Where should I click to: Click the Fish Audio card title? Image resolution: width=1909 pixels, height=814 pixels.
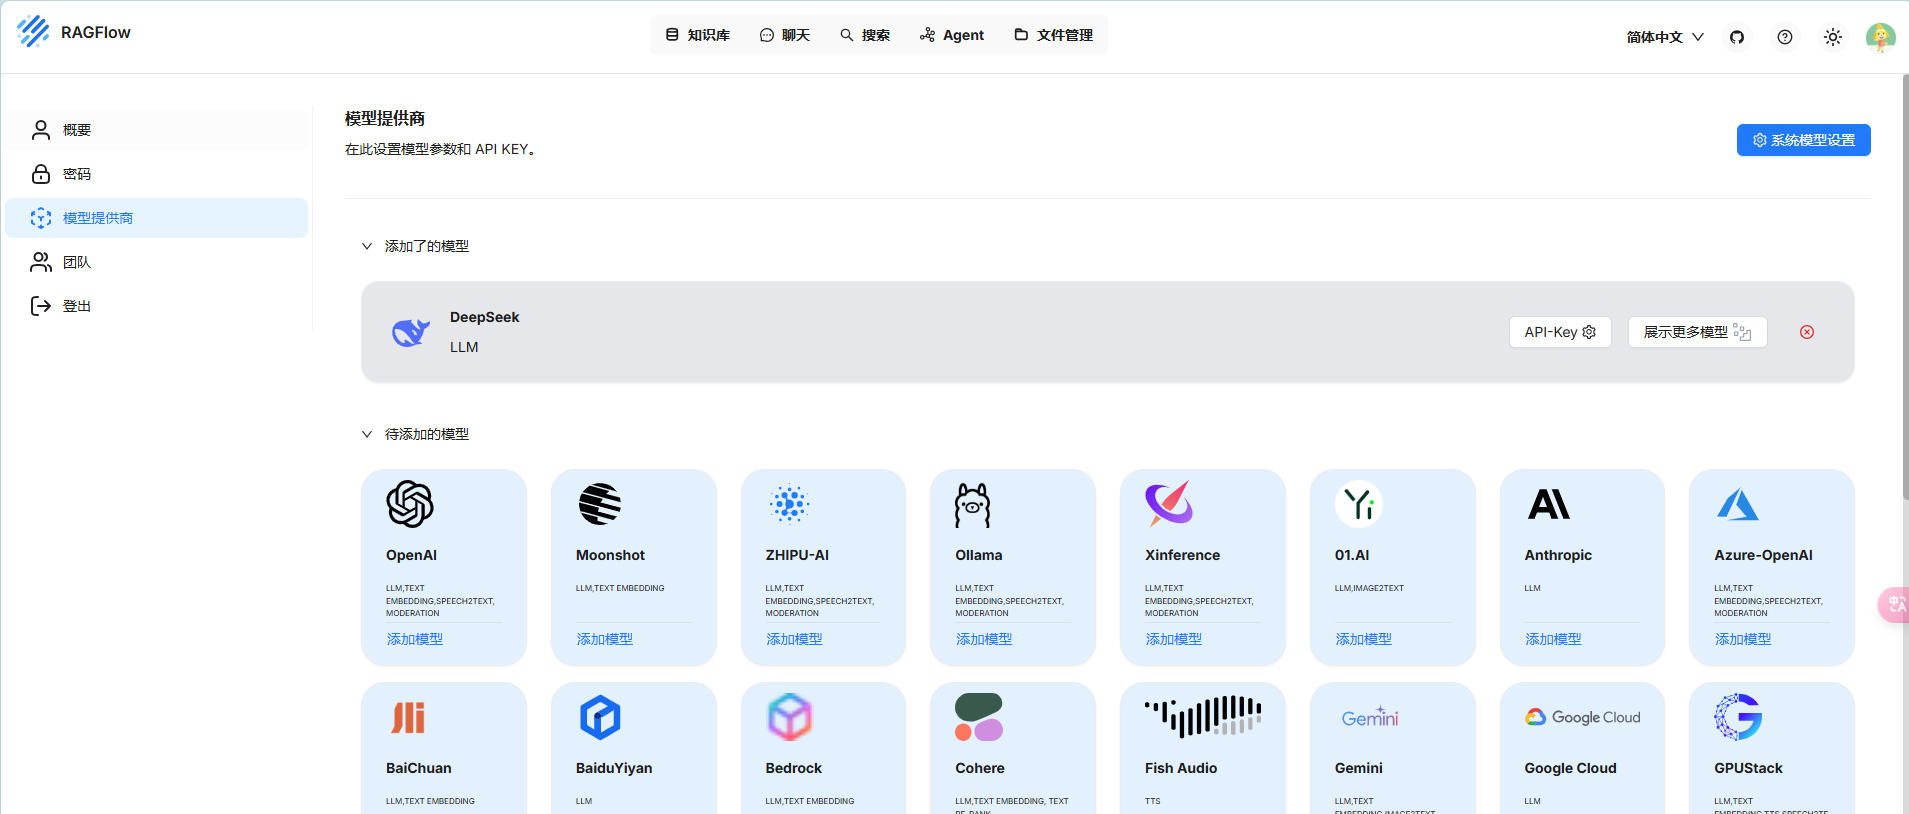tap(1181, 768)
